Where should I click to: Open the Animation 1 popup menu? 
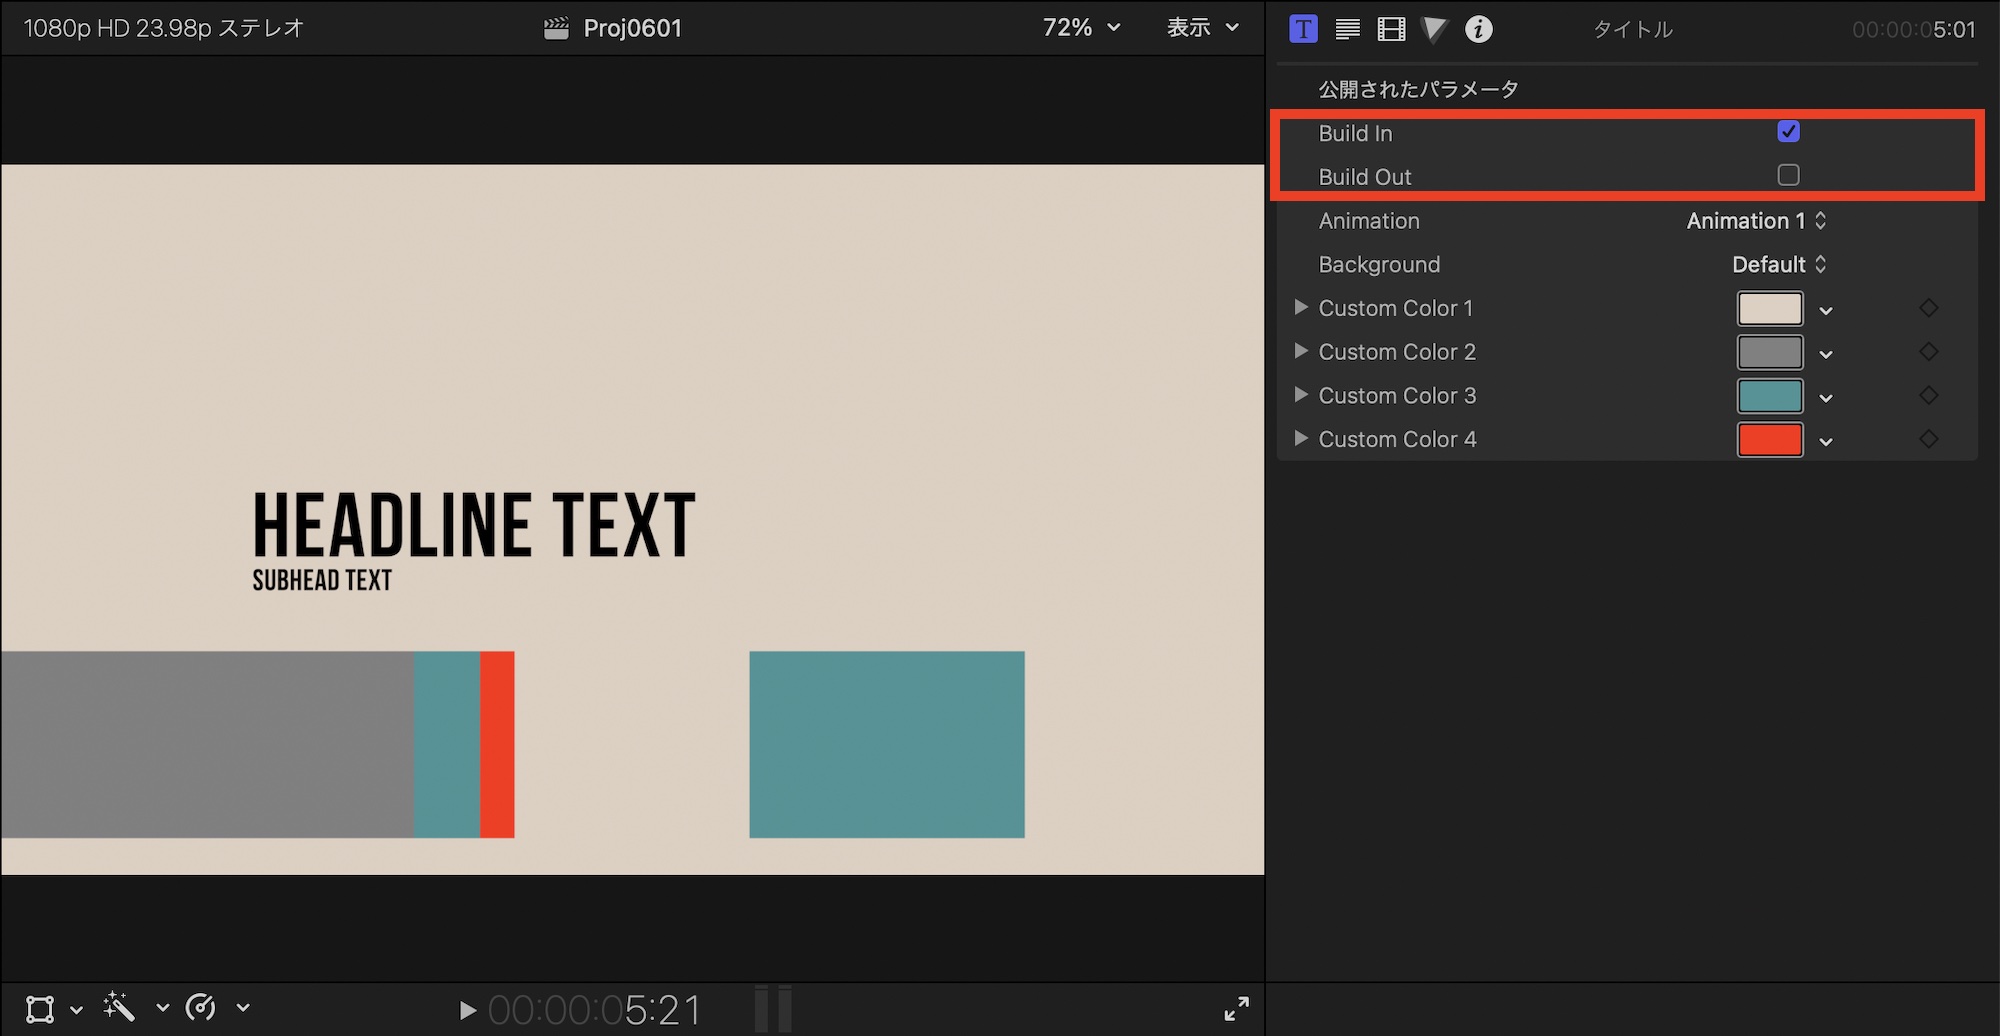(x=1756, y=221)
